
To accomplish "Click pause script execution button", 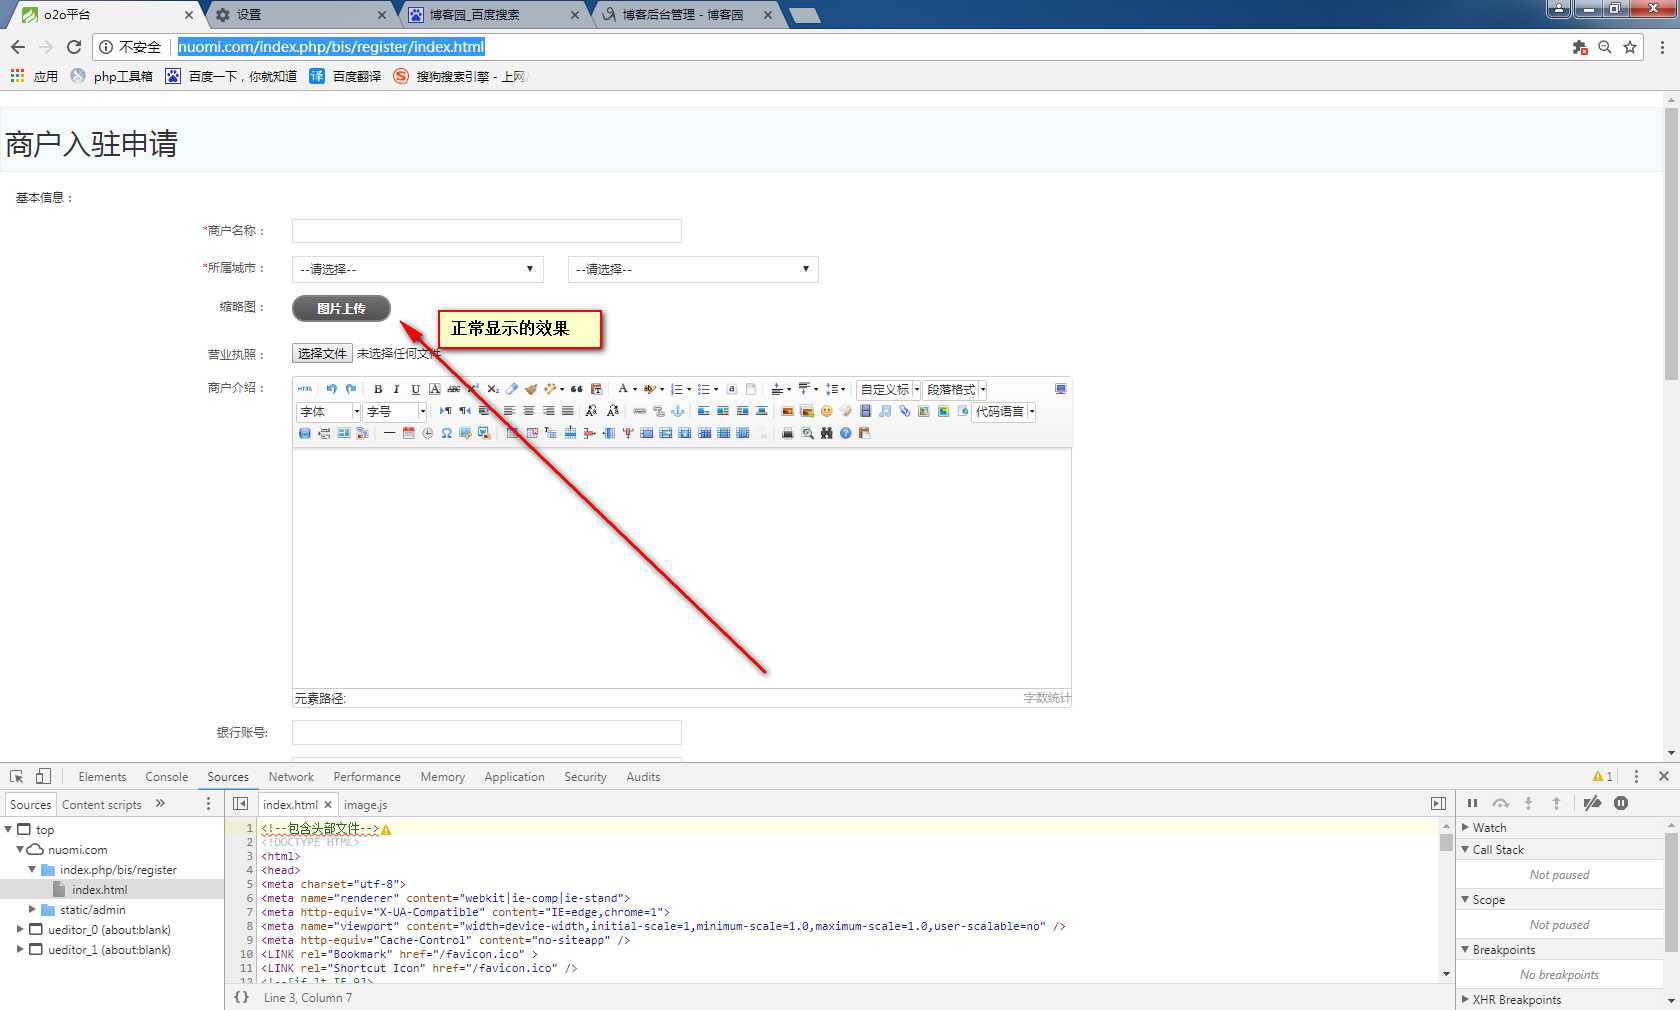I will (1472, 804).
